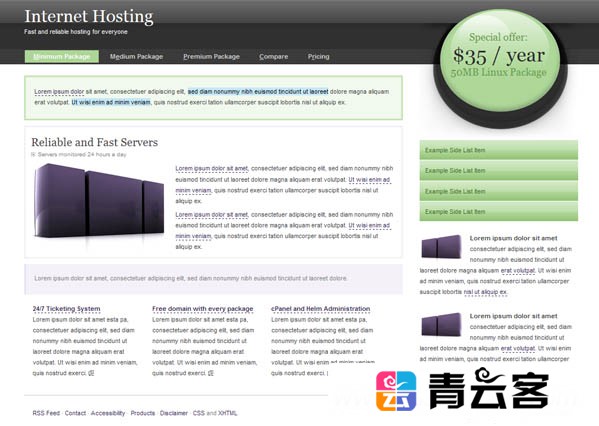Select the second Example Side List Item
This screenshot has height=426, width=599.
[x=499, y=170]
